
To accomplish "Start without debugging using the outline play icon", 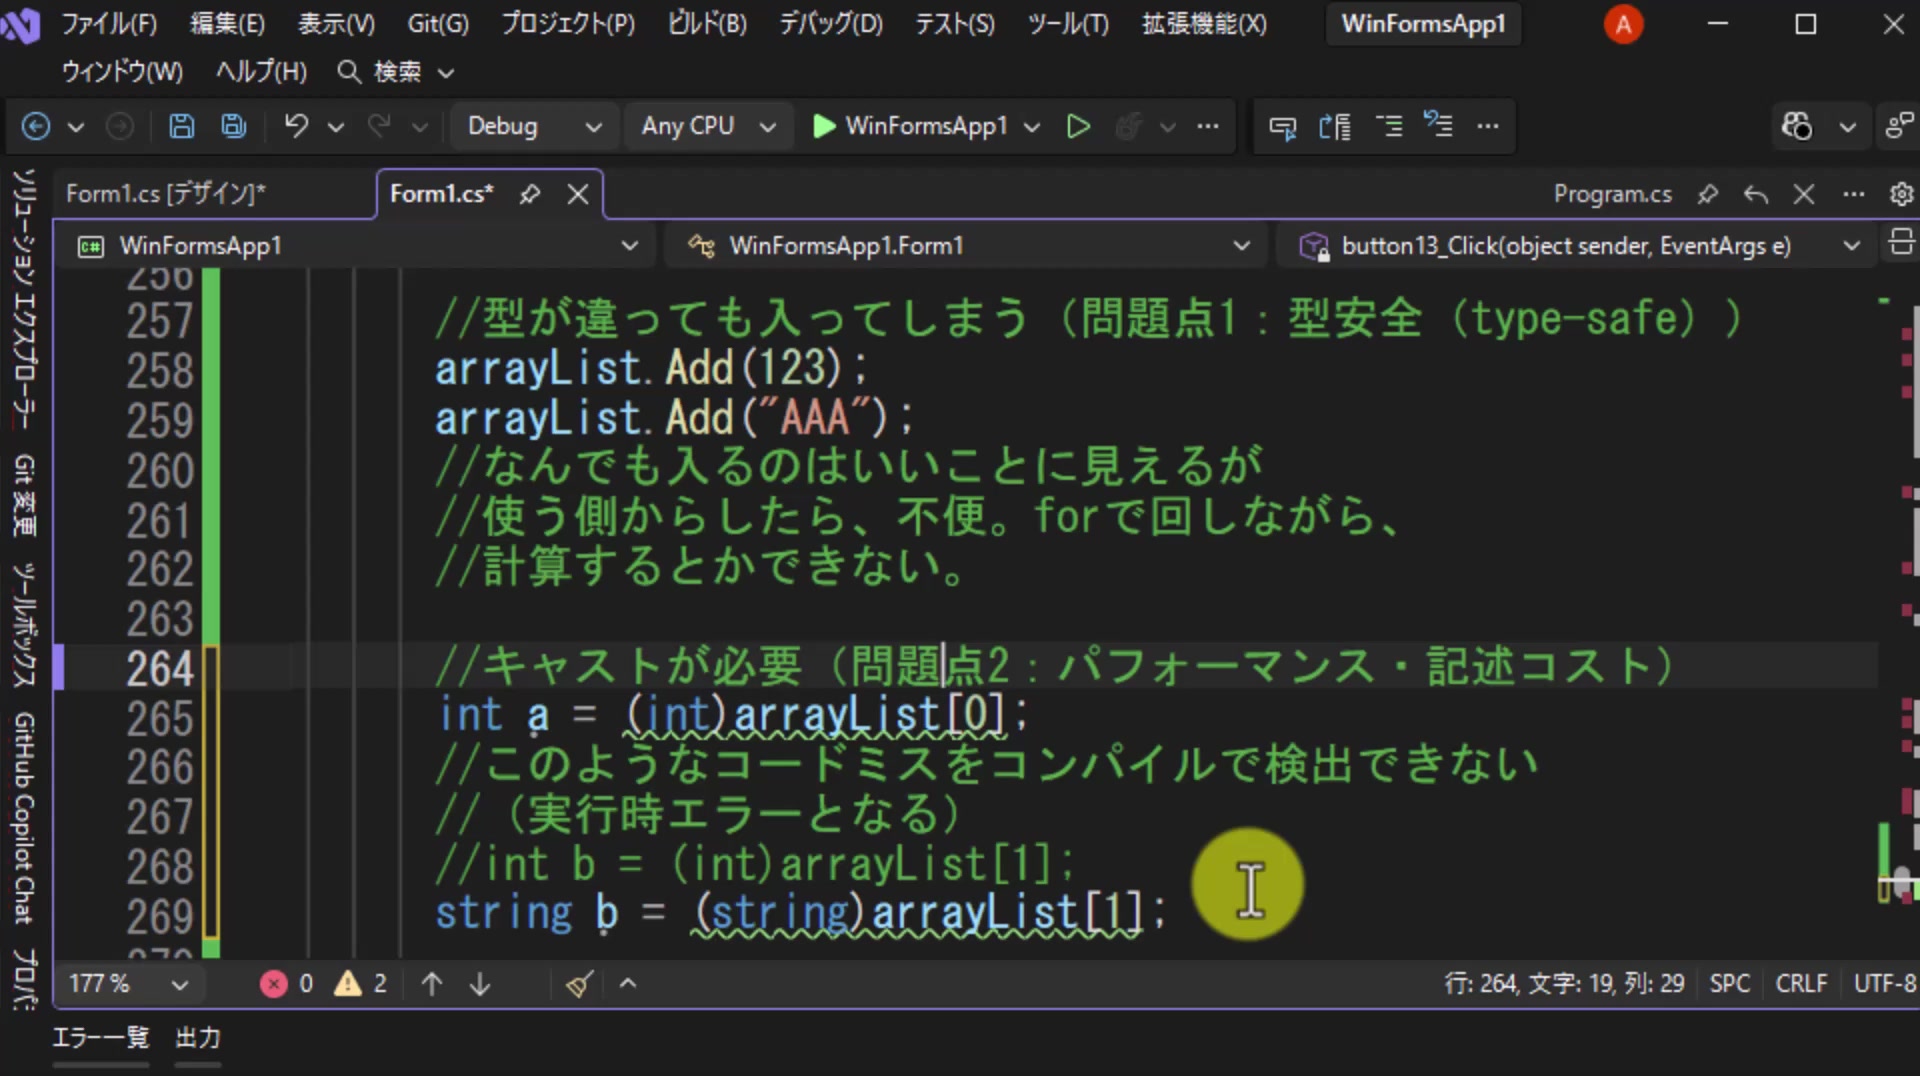I will coord(1078,126).
